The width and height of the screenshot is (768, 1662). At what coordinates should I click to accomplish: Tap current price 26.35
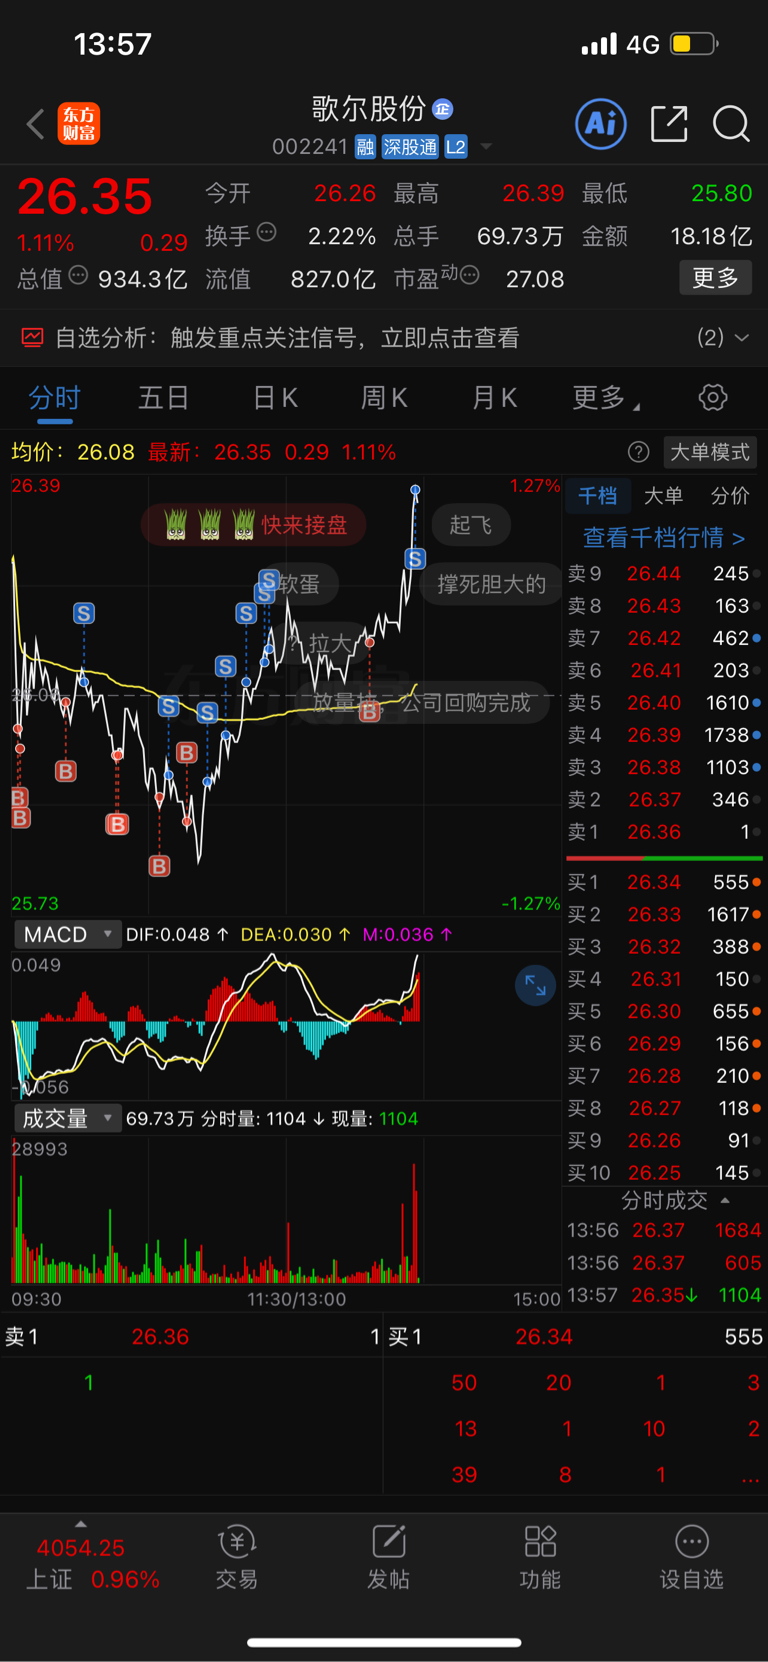[85, 196]
